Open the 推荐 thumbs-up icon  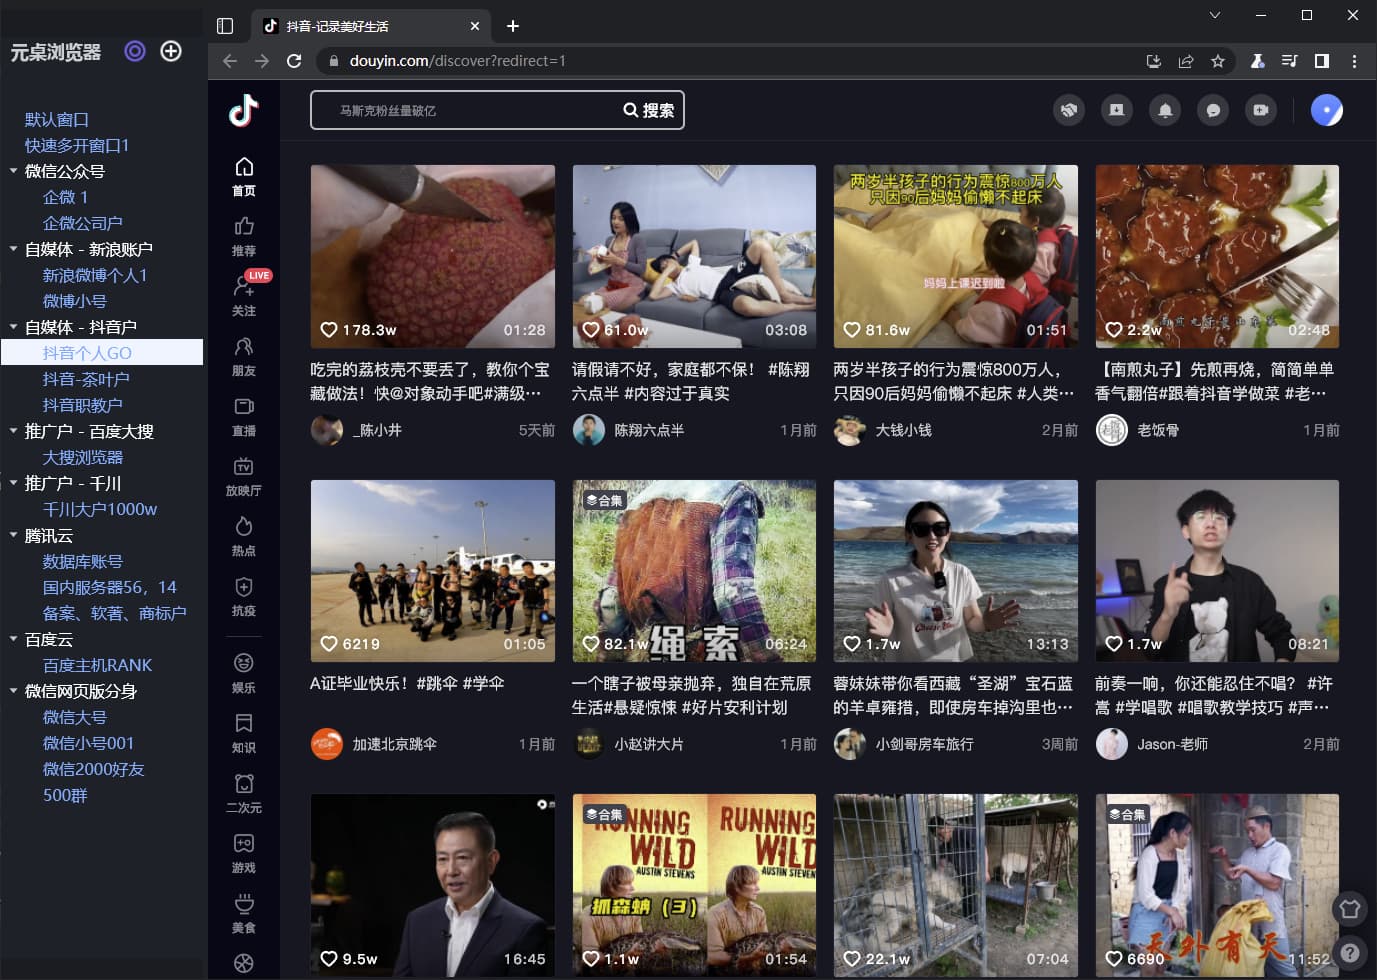point(243,236)
